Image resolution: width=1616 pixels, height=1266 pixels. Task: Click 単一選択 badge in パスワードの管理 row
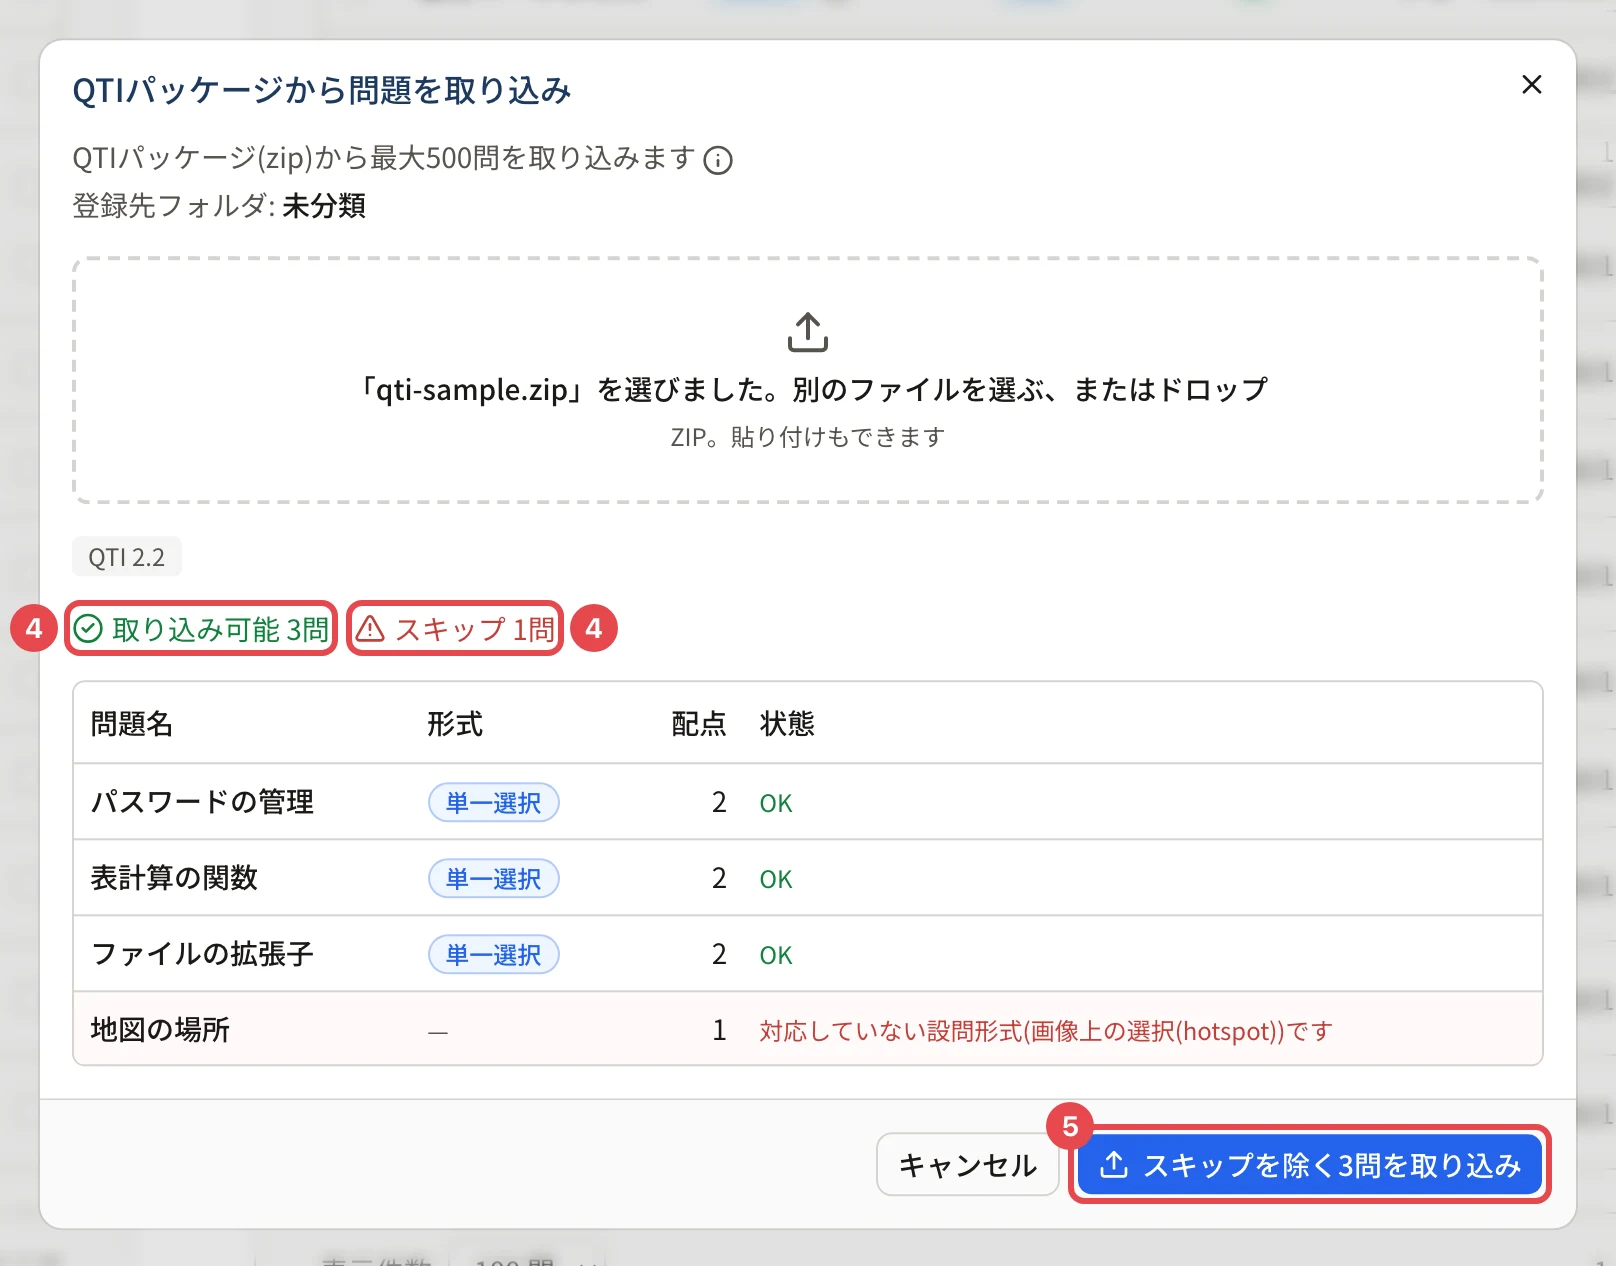pos(494,802)
